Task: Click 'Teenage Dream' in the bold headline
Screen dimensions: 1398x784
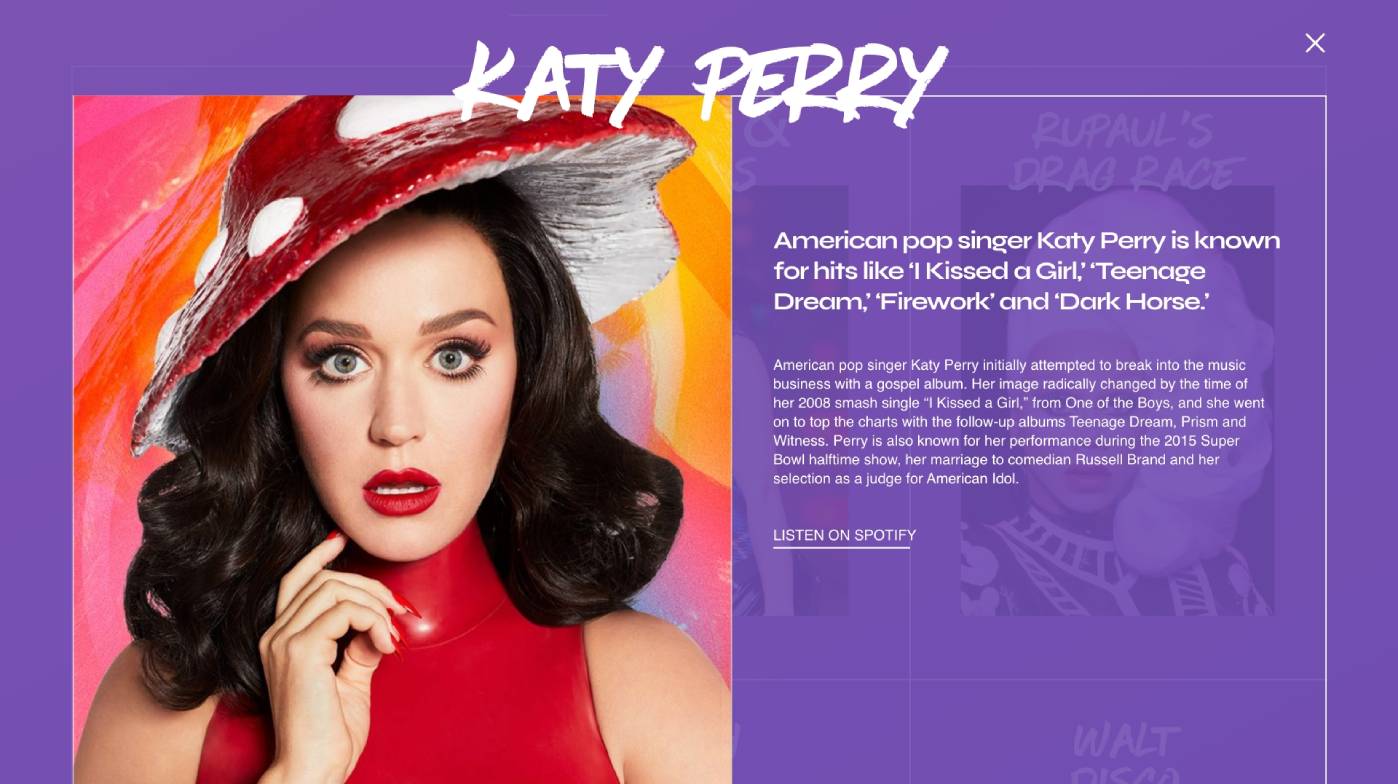Action: coord(989,286)
